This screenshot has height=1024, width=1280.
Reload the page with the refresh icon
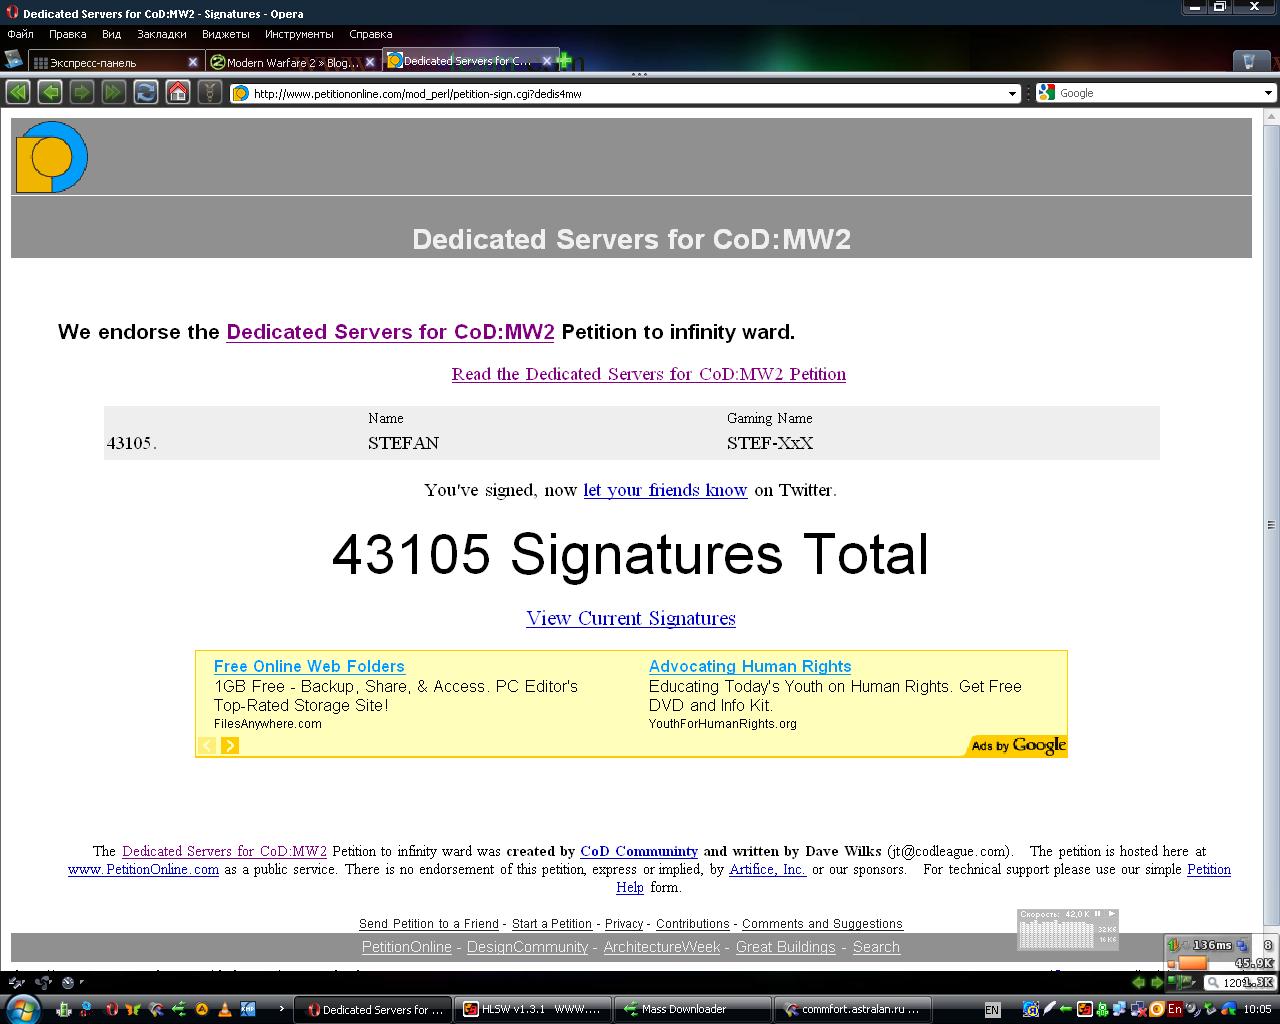coord(146,93)
